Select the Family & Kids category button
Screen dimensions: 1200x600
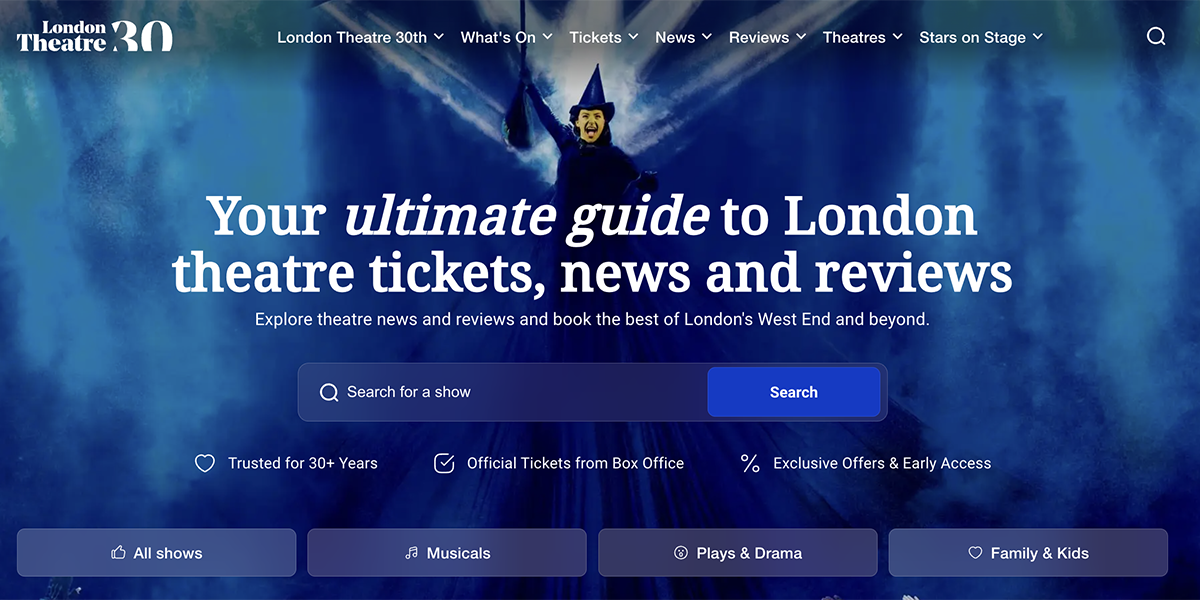1028,553
